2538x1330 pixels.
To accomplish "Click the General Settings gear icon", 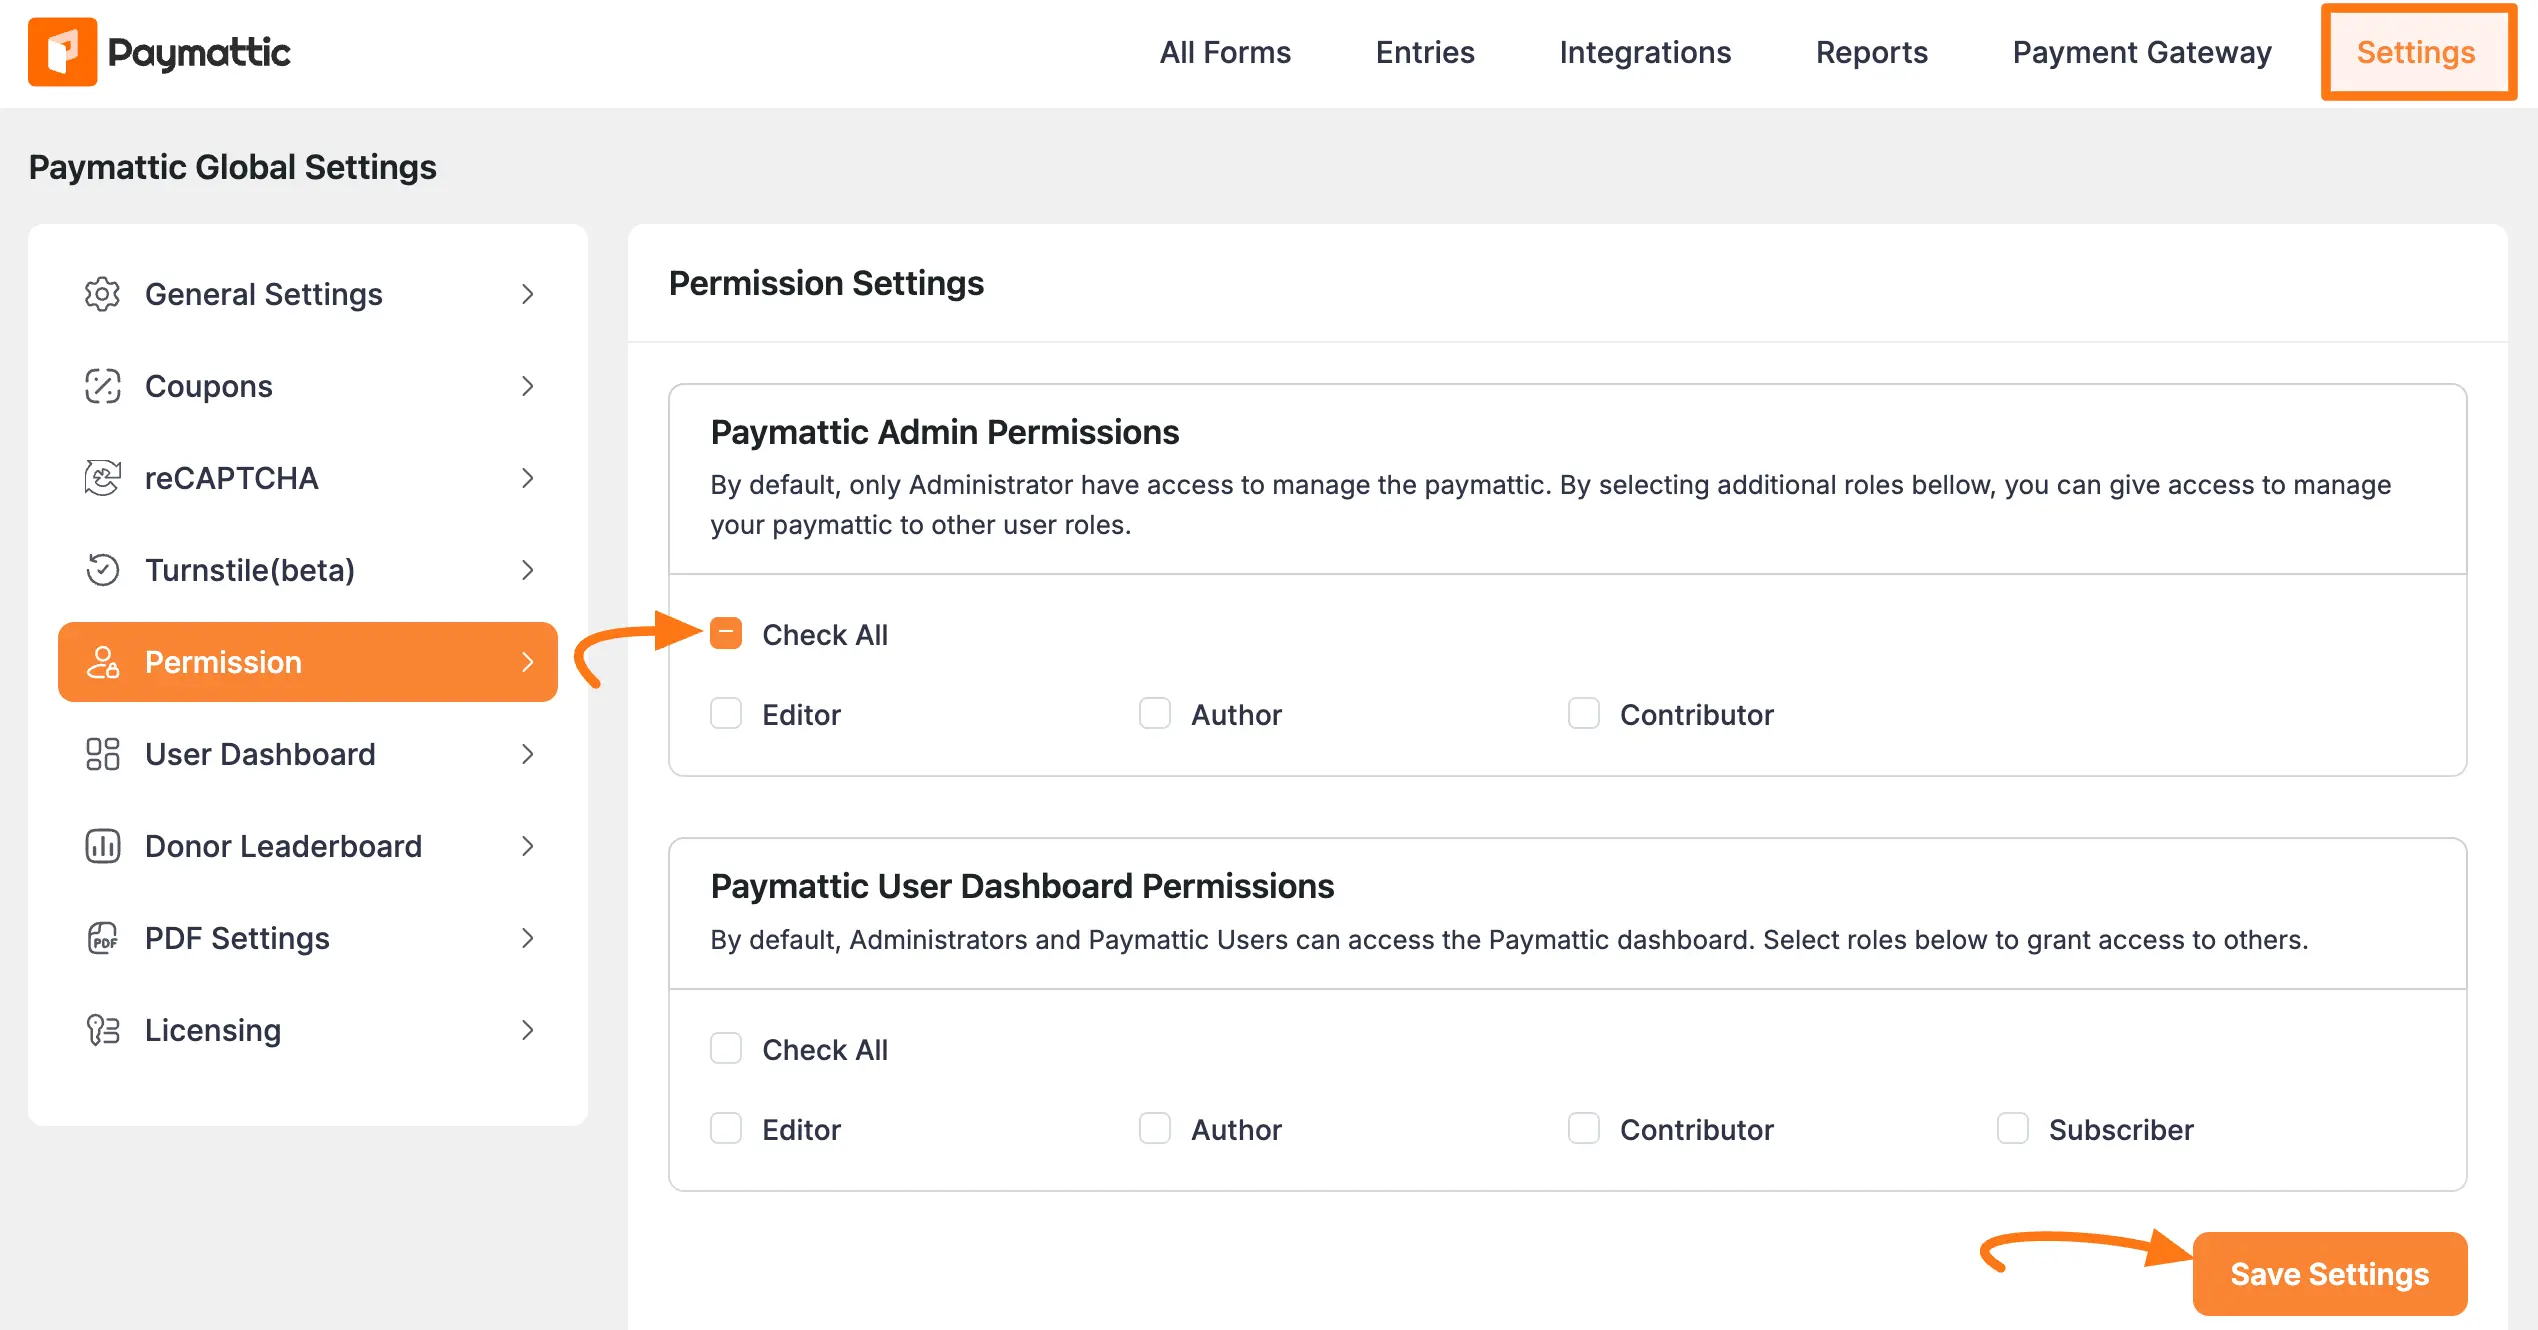I will point(102,294).
